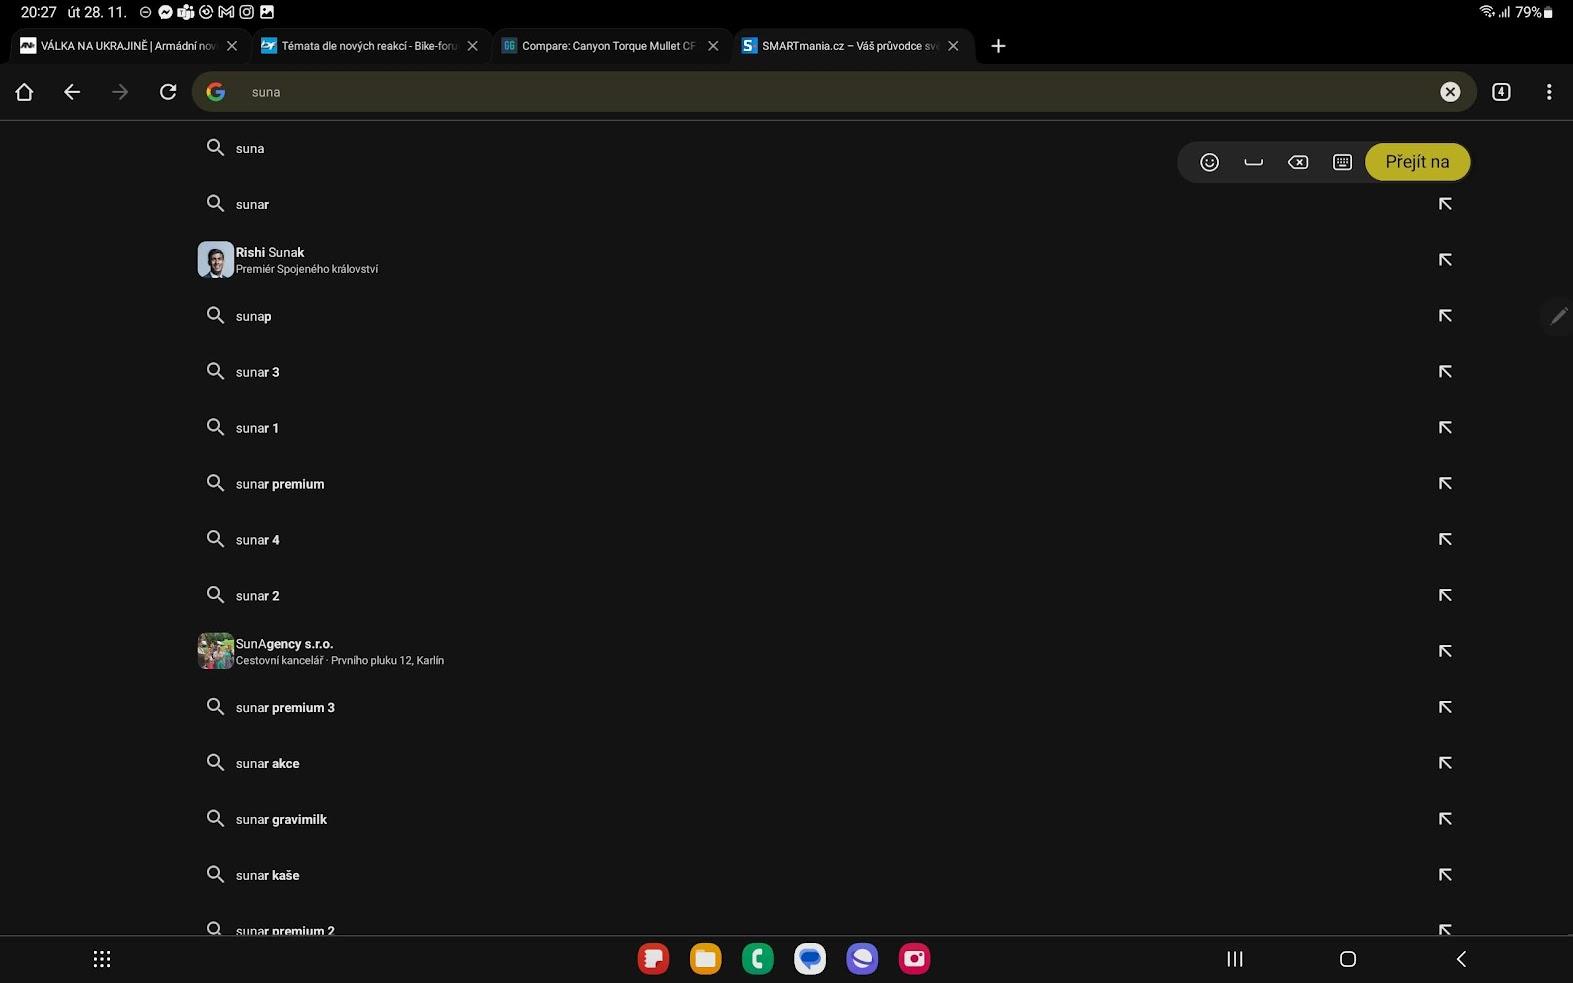Open SunAgency s.r.o. thumbnail image
This screenshot has height=983, width=1573.
pos(215,651)
